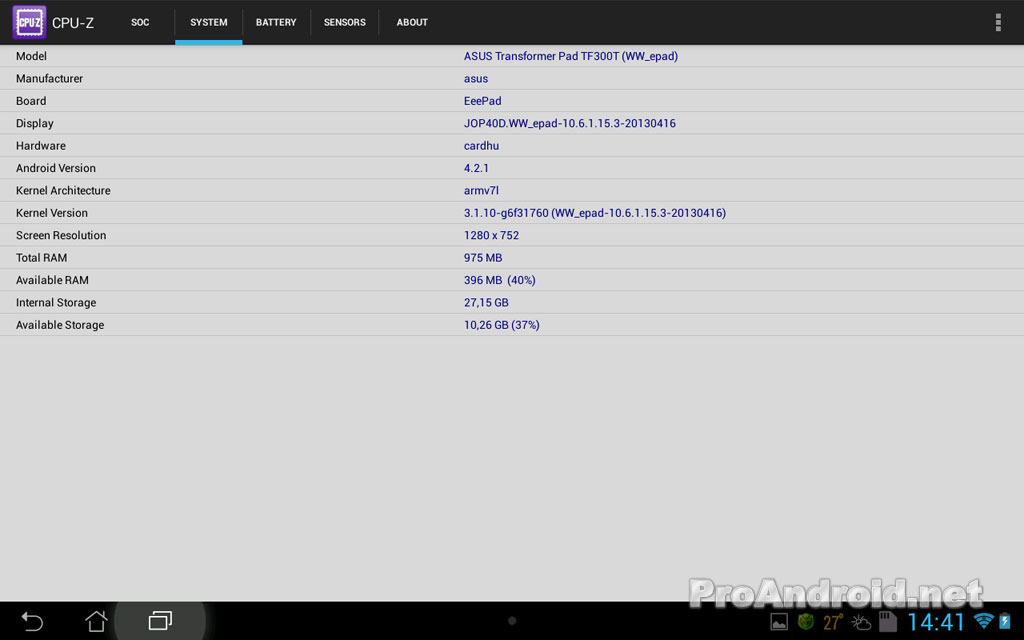
Task: Tap the CPU-Z title text
Action: pos(72,23)
